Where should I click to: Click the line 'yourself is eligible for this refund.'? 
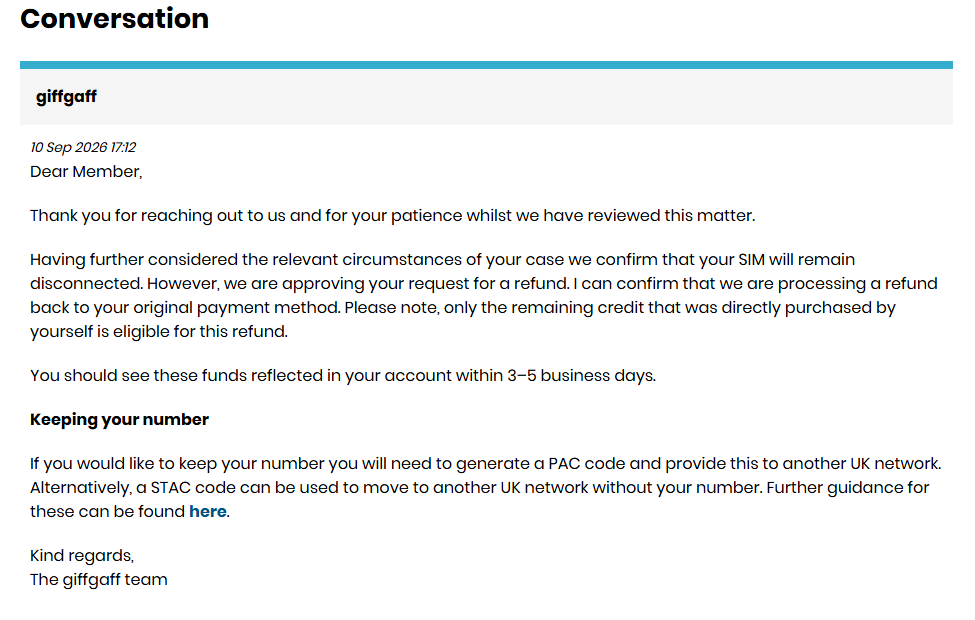click(x=159, y=331)
